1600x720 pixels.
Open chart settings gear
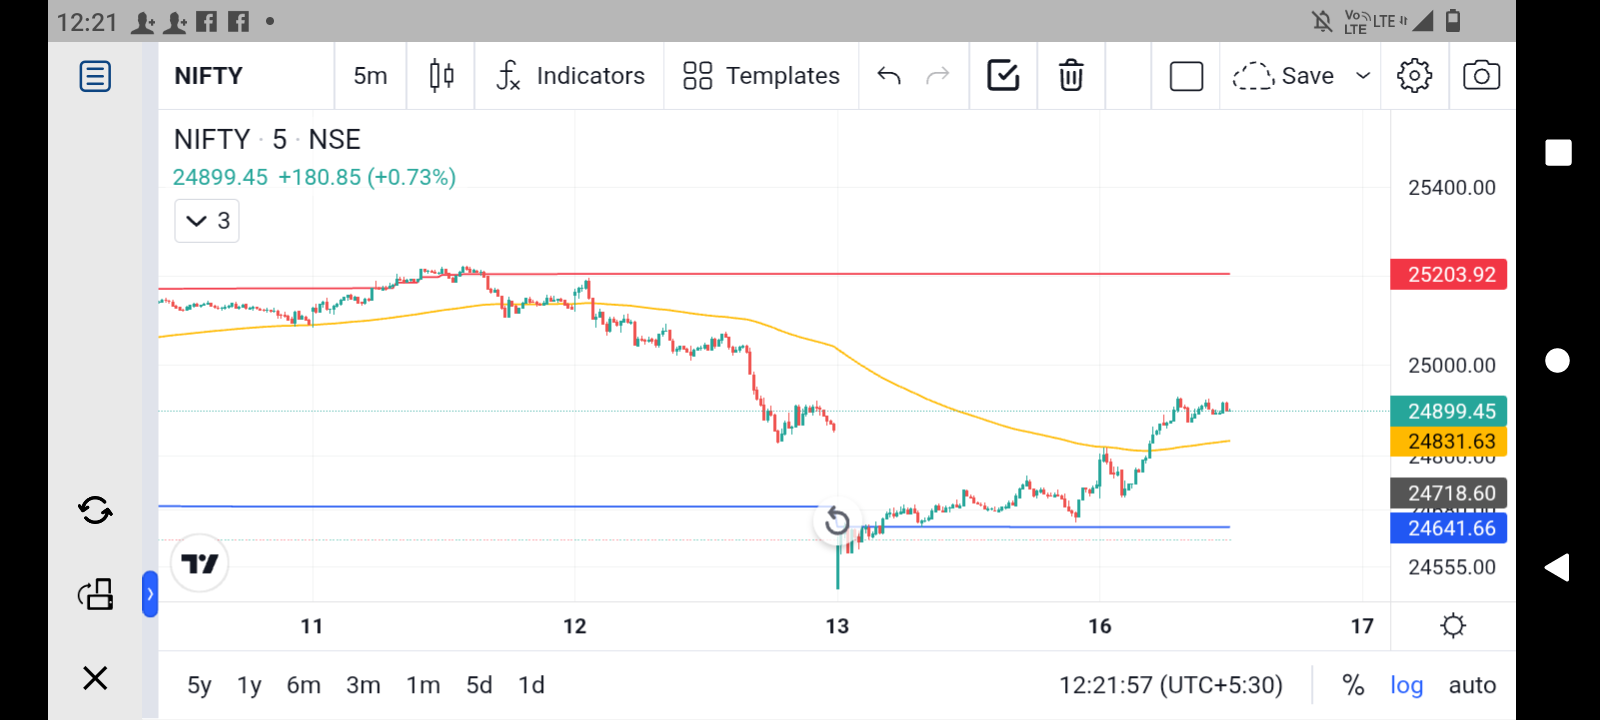pyautogui.click(x=1414, y=76)
